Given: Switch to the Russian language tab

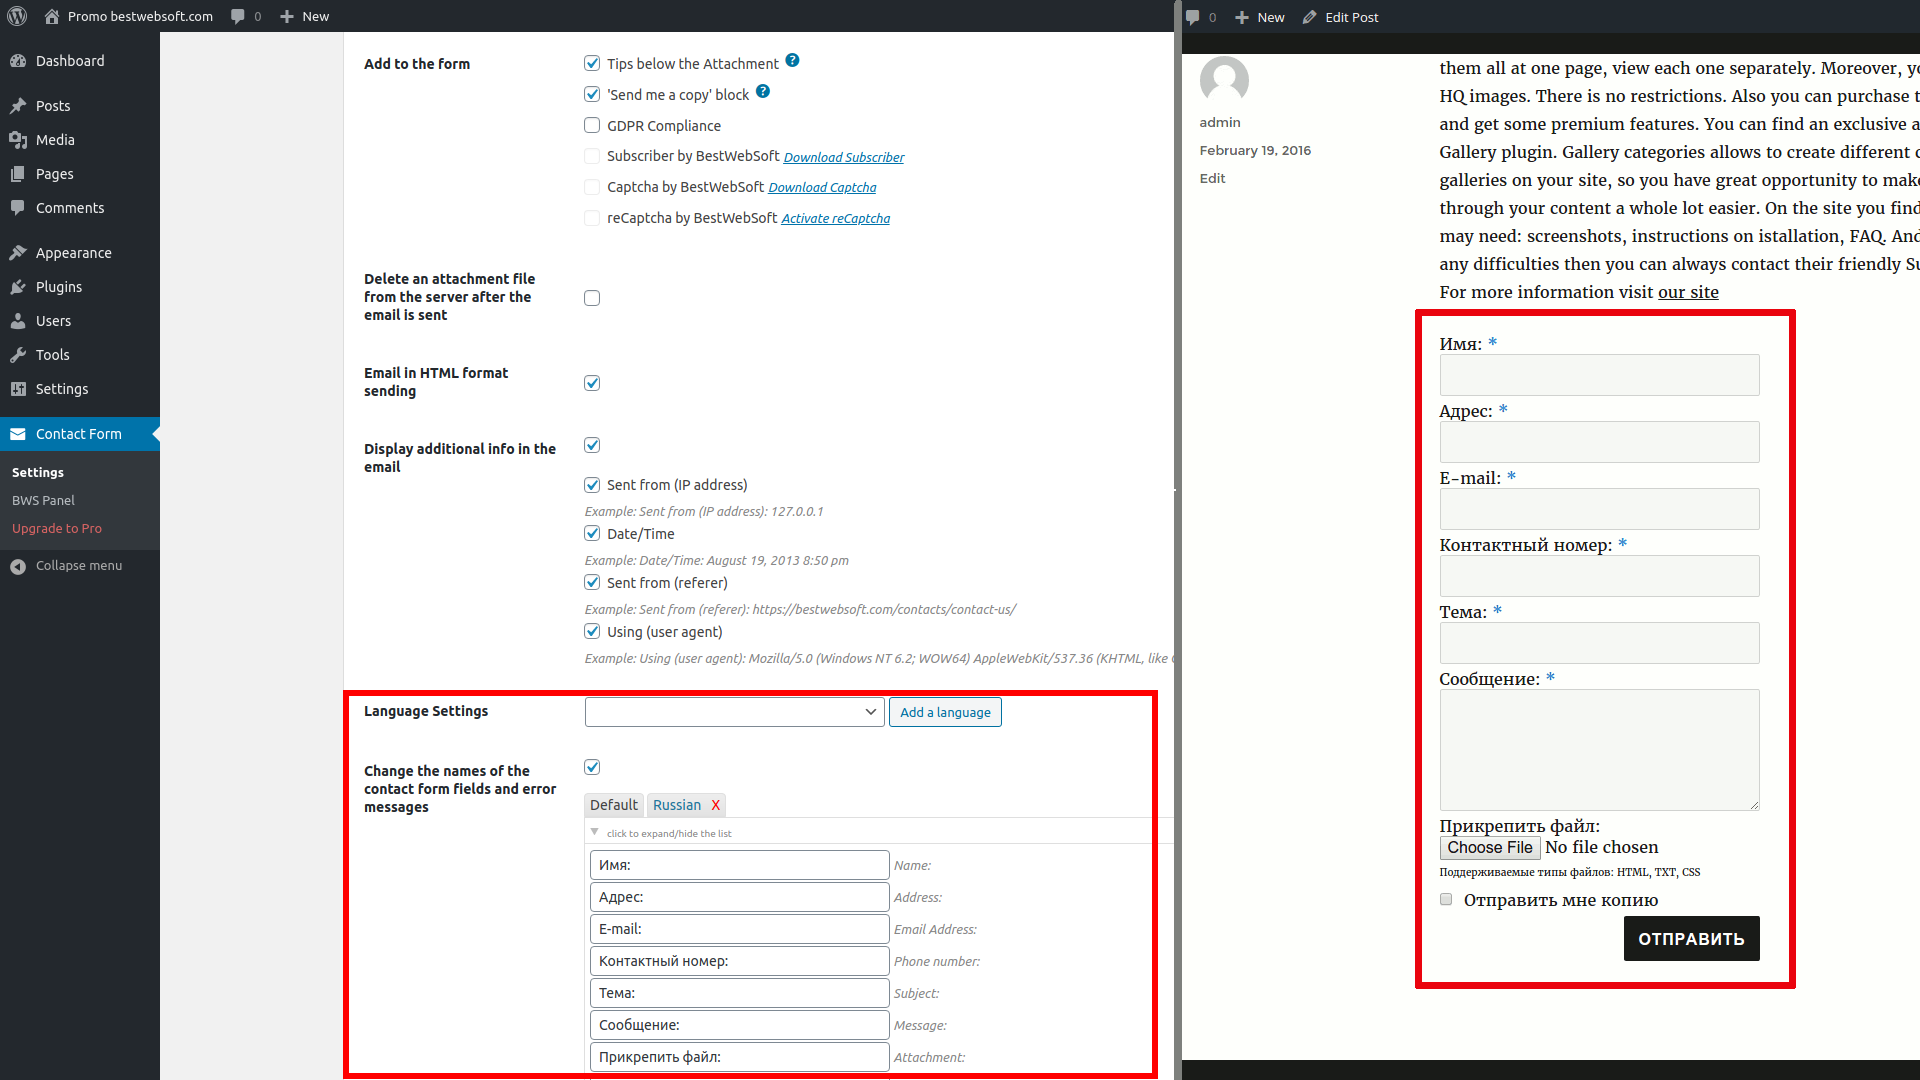Looking at the screenshot, I should [678, 804].
